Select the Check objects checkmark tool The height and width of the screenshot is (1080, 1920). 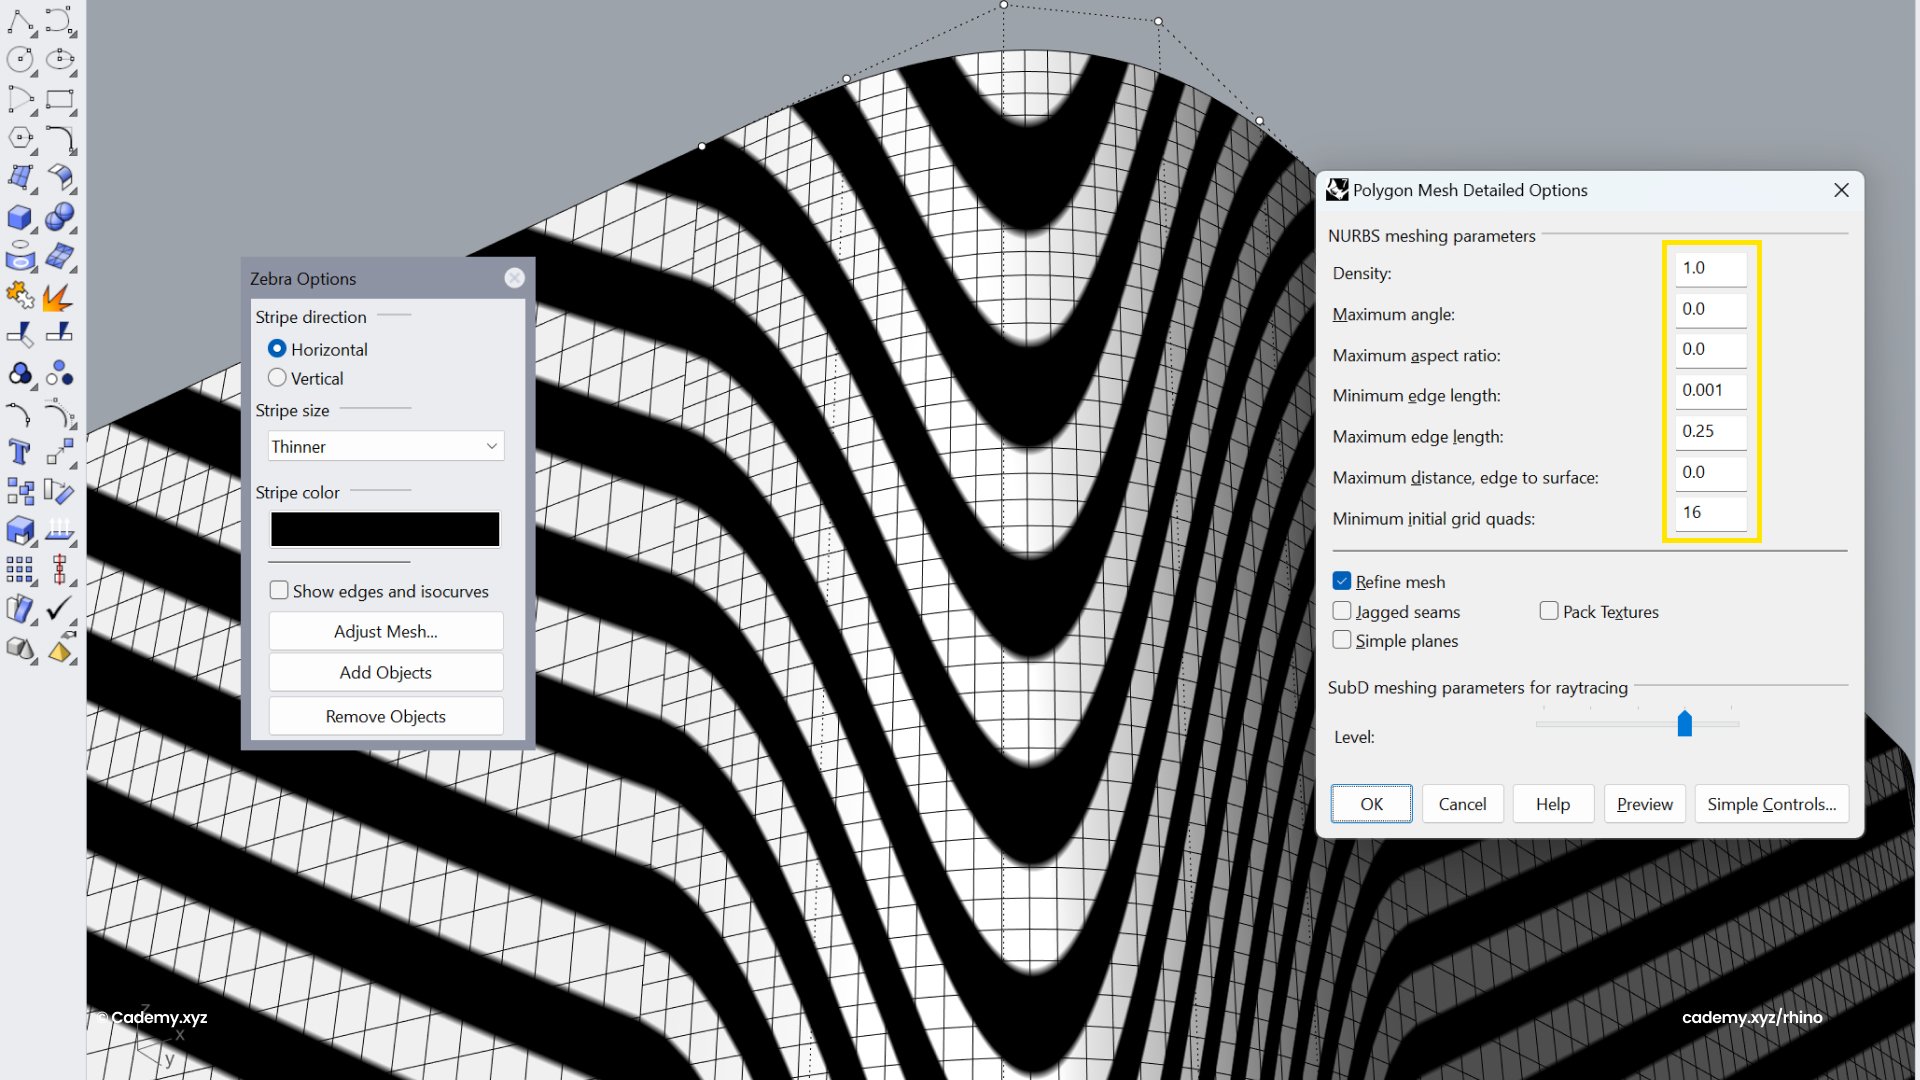60,609
